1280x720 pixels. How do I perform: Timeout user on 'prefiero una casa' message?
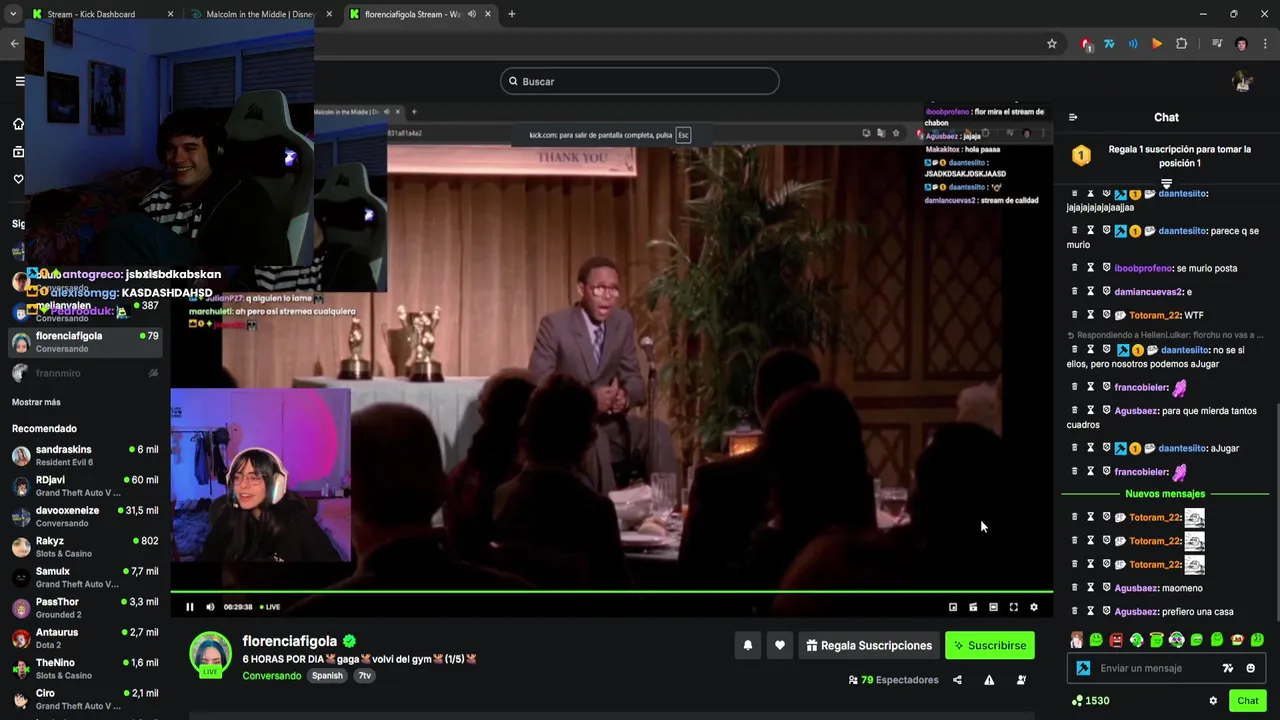(x=1091, y=611)
